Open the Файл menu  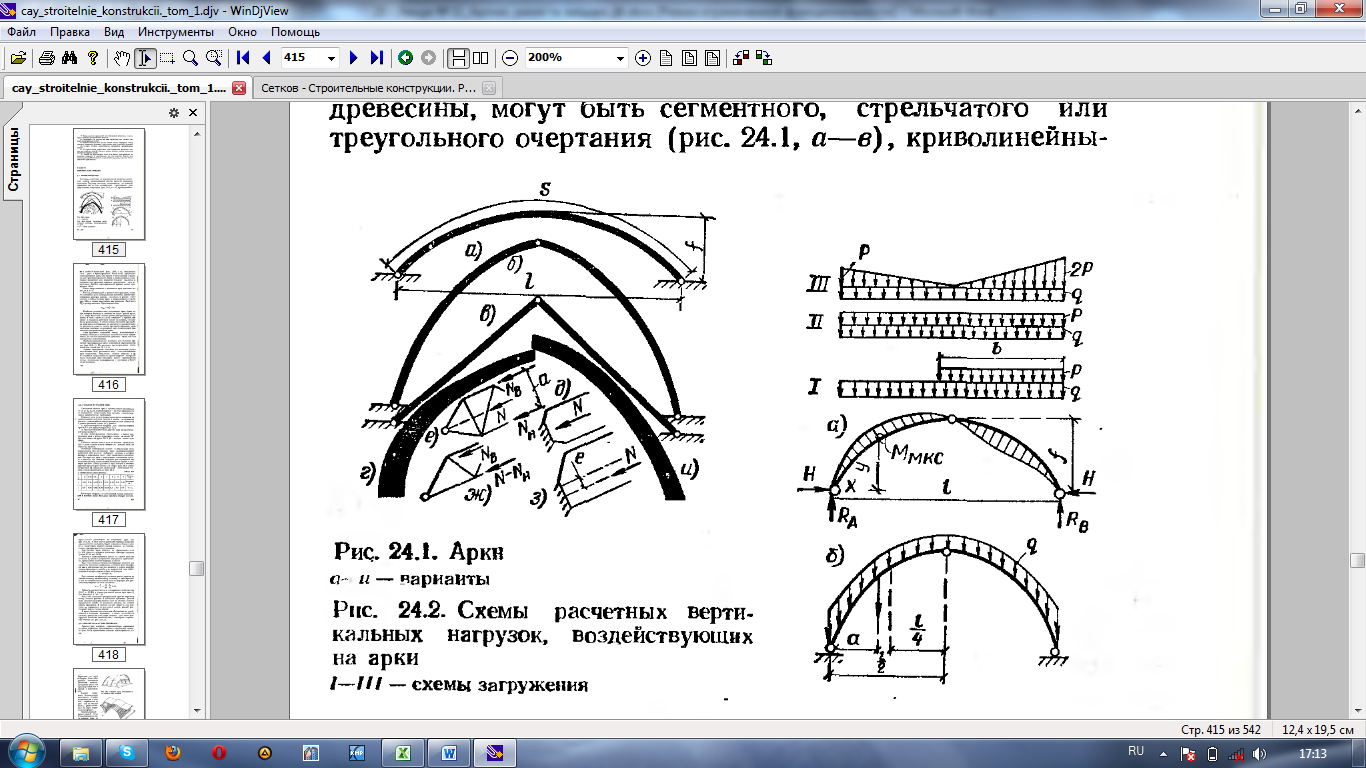pos(21,32)
